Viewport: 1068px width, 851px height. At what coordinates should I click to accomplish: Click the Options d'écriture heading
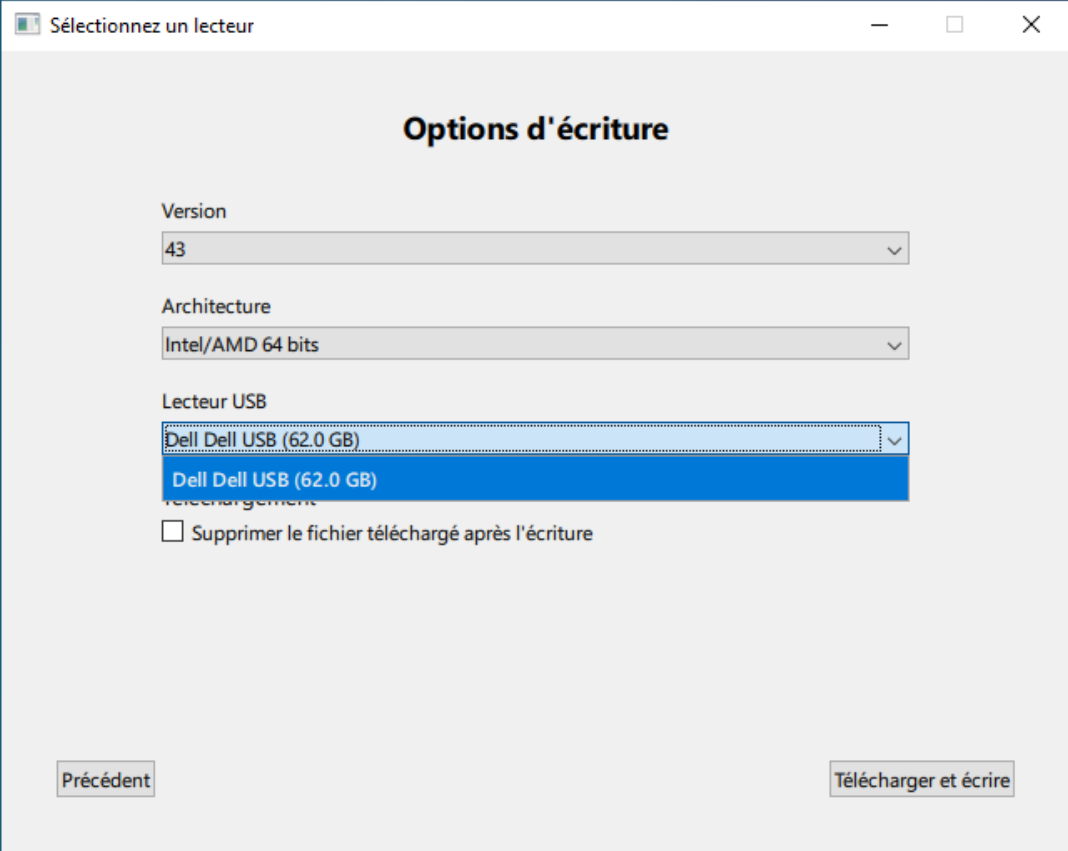tap(535, 129)
